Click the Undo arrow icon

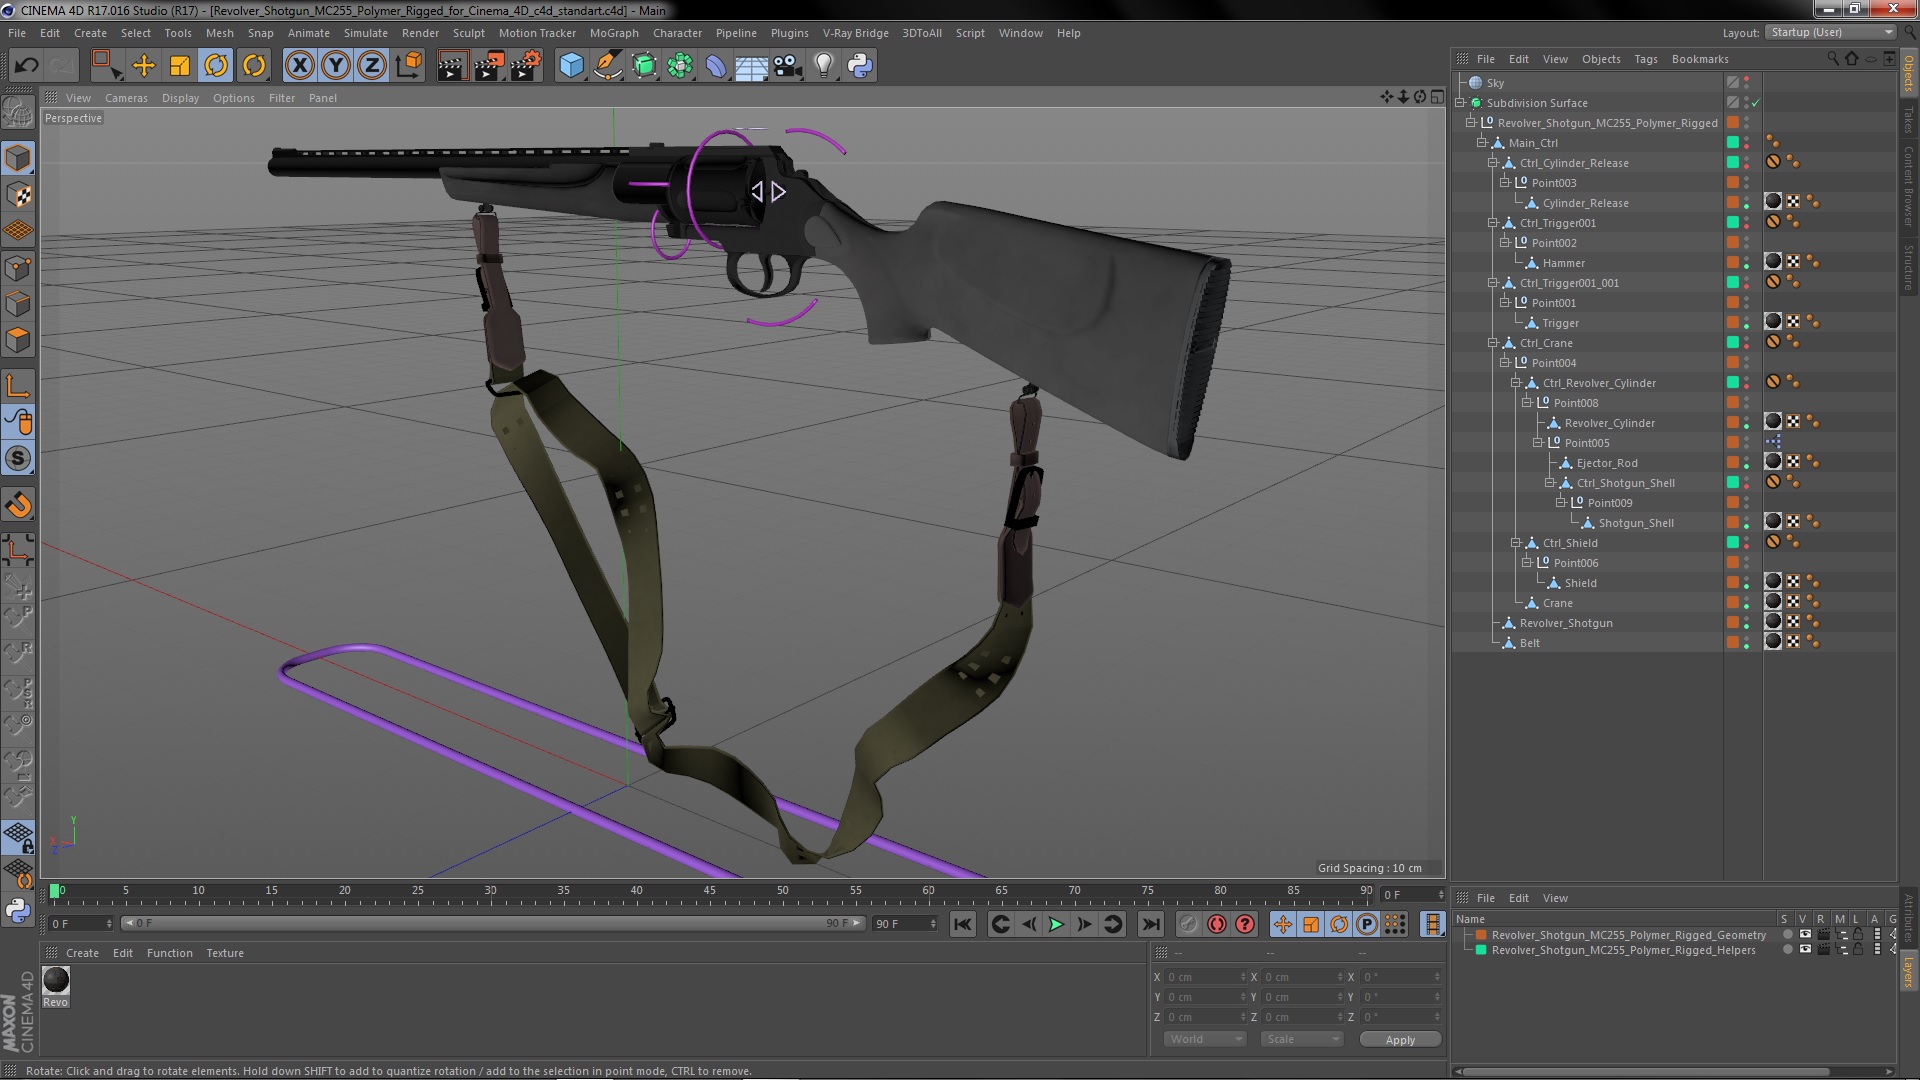click(x=27, y=66)
